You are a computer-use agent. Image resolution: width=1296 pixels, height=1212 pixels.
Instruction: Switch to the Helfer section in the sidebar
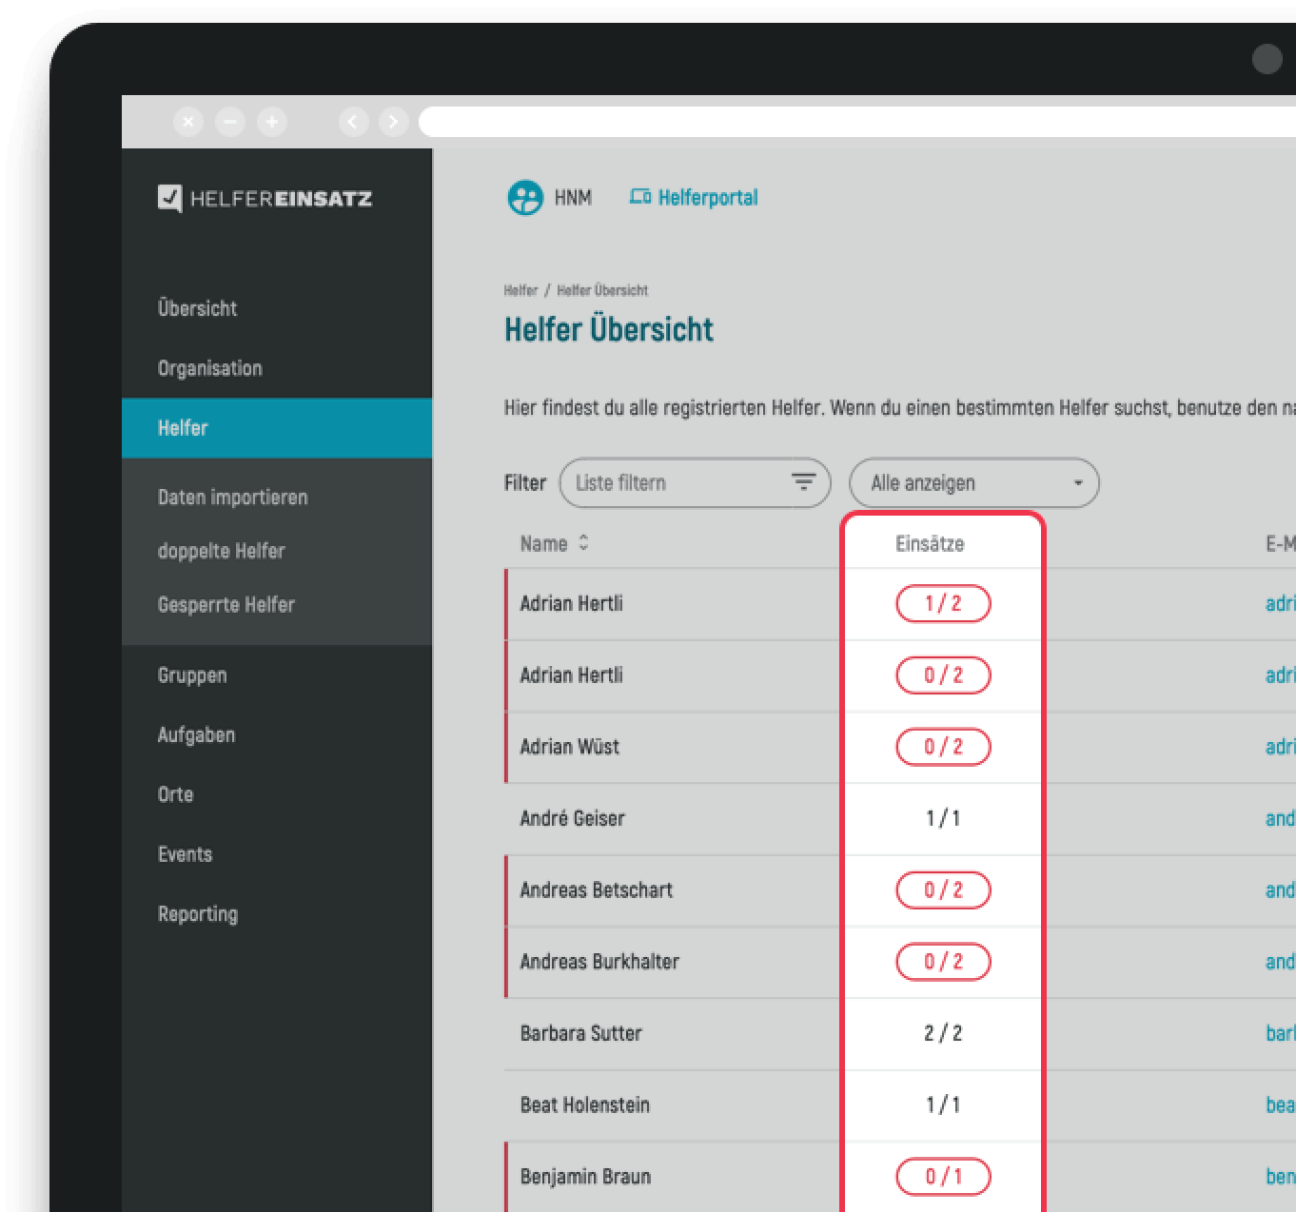point(182,428)
